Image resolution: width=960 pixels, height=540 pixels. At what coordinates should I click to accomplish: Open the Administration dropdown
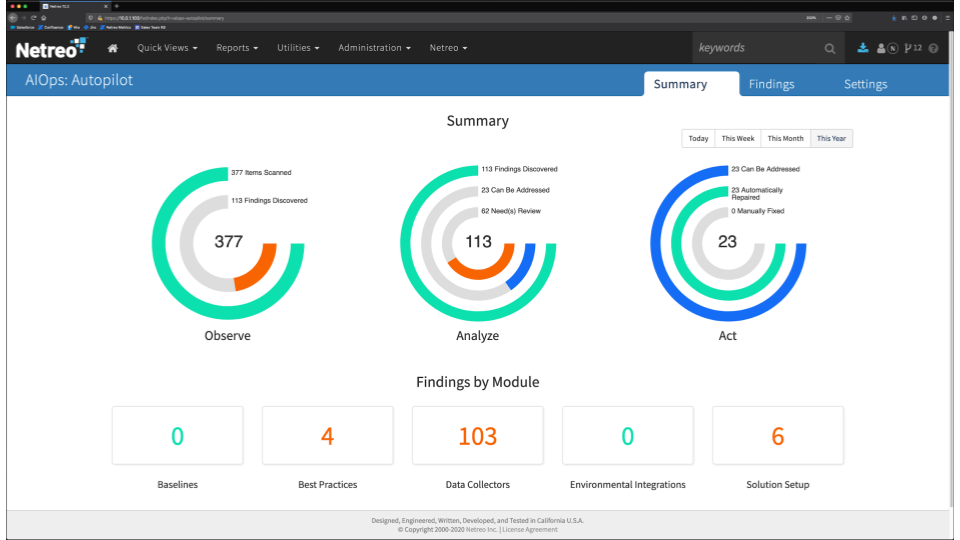[x=374, y=48]
